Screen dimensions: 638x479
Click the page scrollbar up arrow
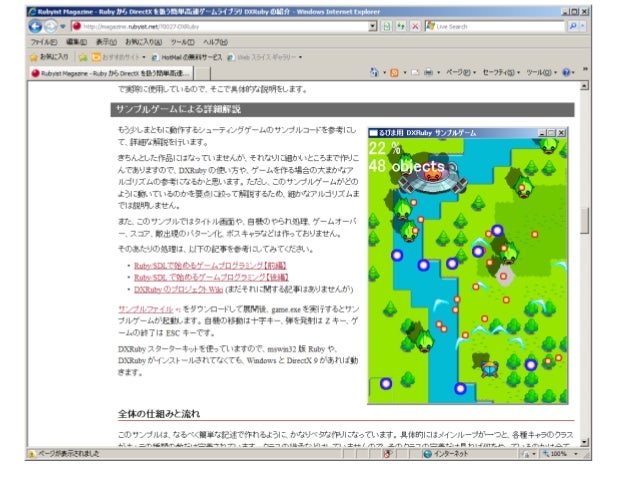tap(585, 85)
